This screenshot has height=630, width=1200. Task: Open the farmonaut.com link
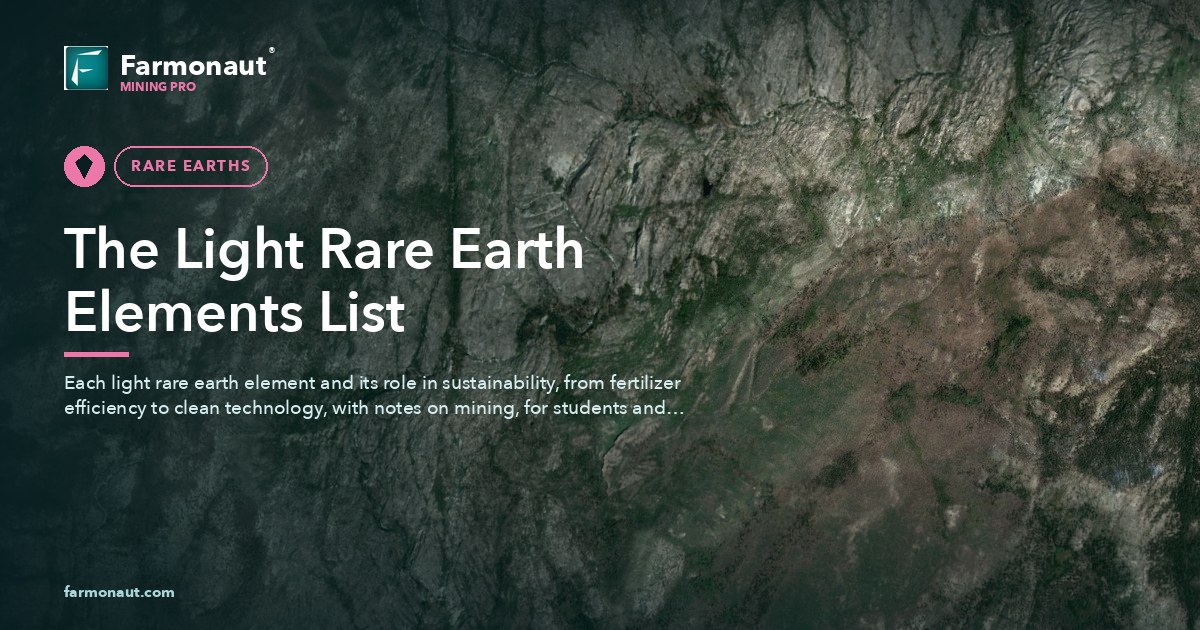pyautogui.click(x=119, y=592)
